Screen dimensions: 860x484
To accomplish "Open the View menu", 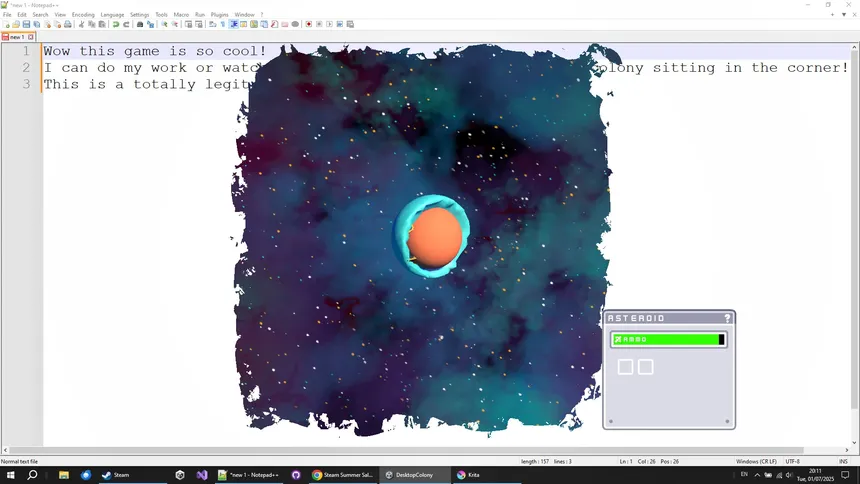I will tap(60, 15).
